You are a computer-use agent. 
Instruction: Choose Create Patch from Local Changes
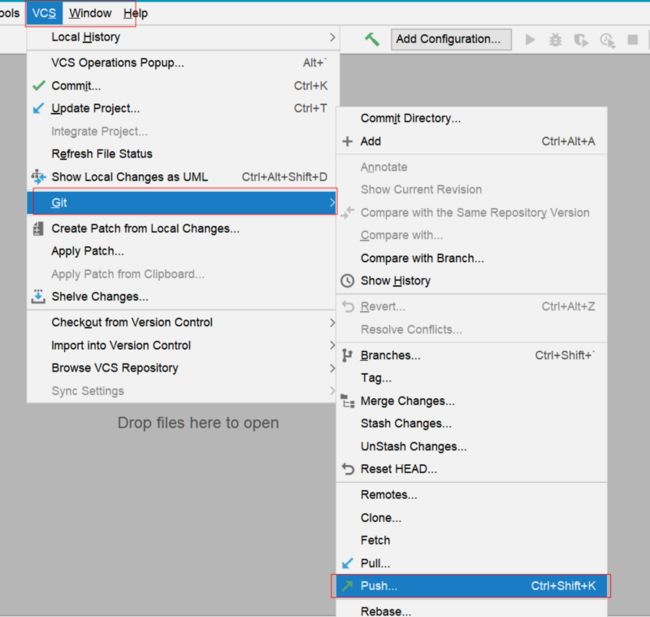(183, 228)
